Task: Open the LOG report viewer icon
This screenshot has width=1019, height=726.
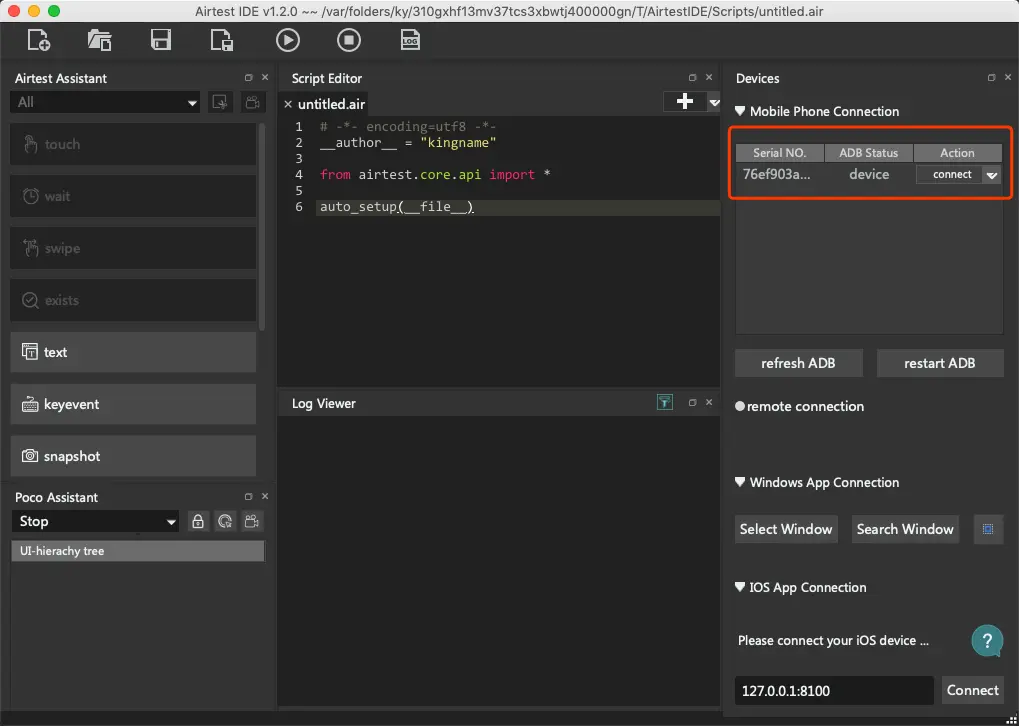Action: click(x=409, y=40)
